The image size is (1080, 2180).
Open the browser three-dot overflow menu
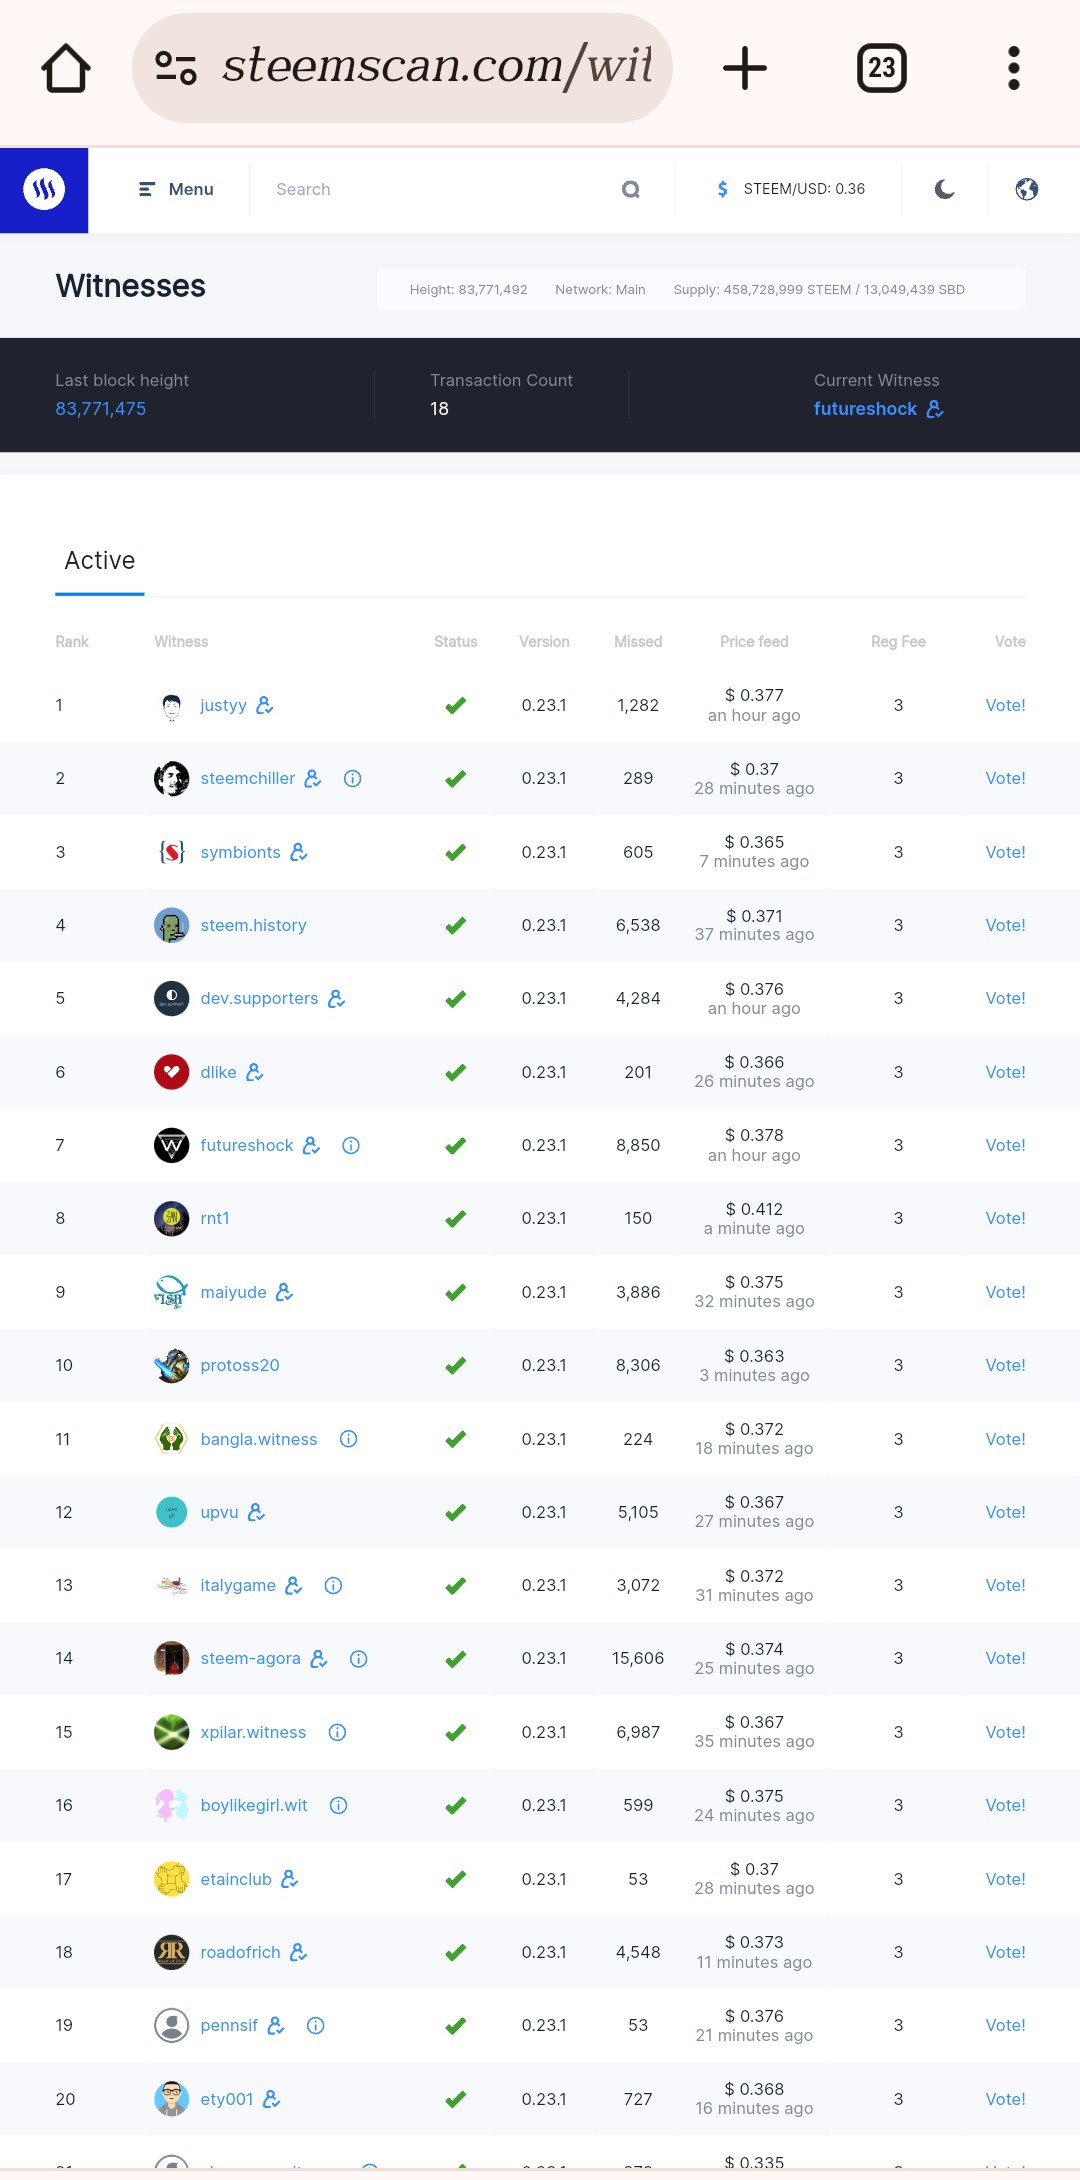1013,68
